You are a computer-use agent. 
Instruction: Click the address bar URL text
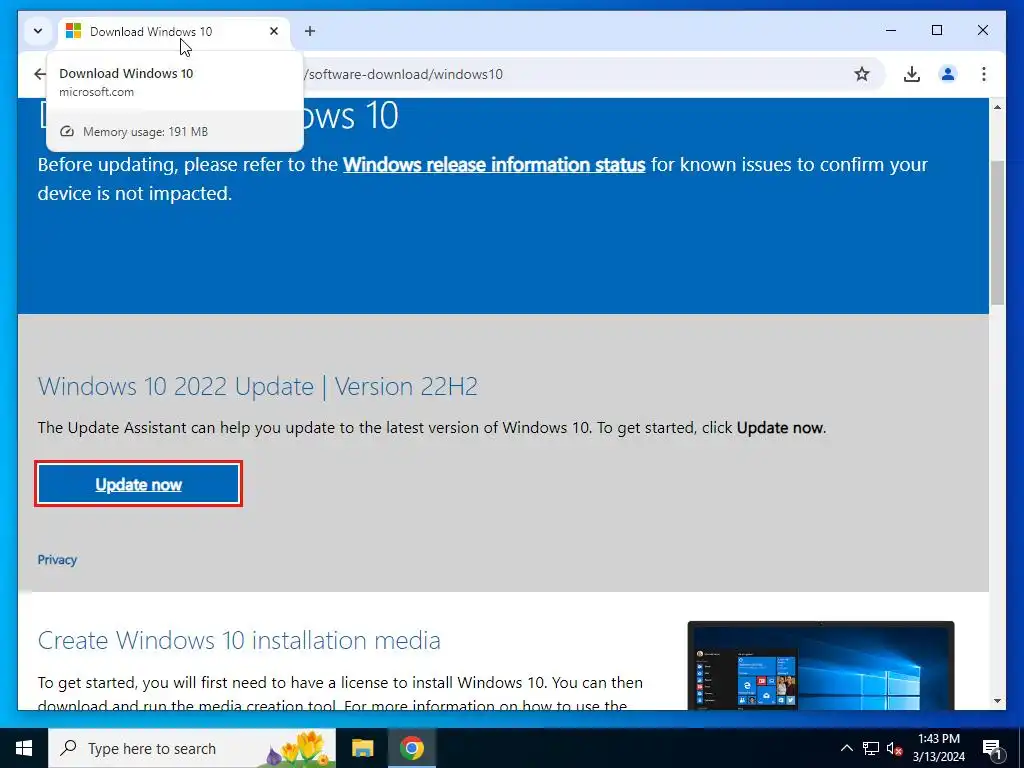tap(403, 74)
